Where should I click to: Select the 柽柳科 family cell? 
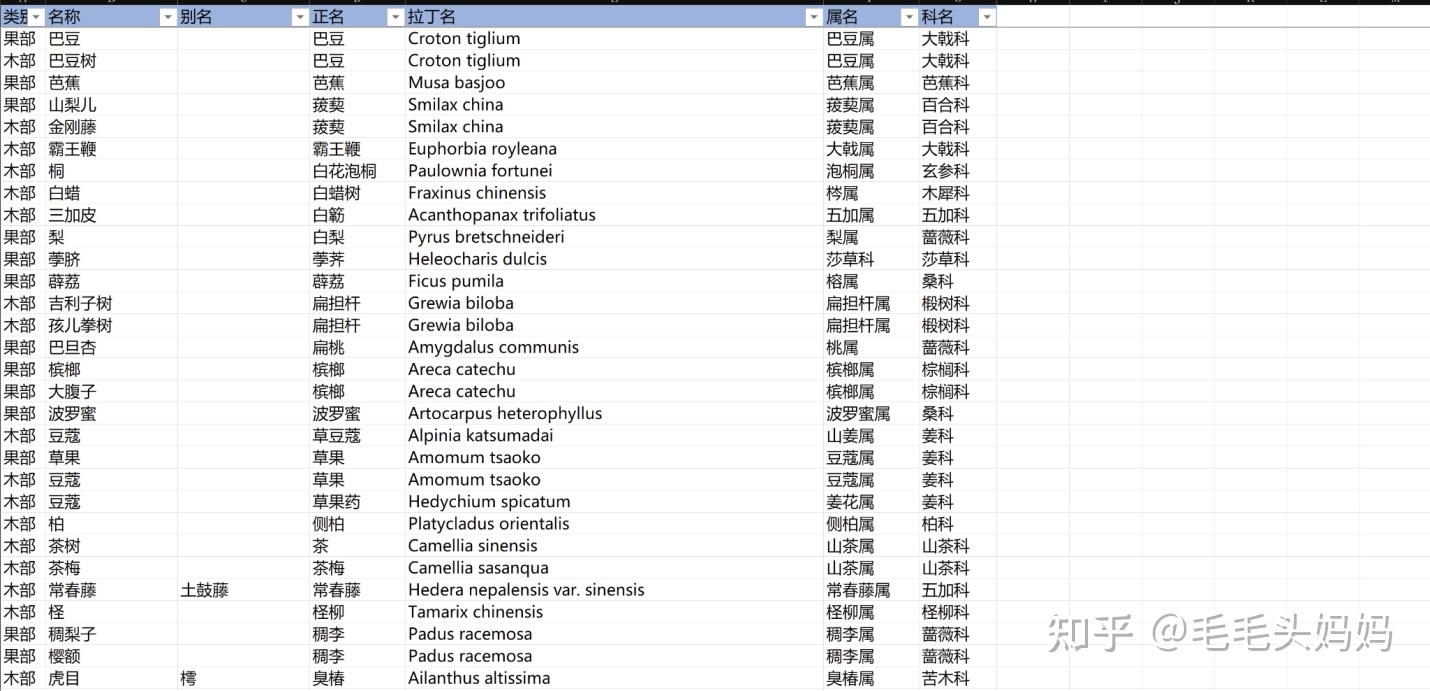(x=957, y=612)
